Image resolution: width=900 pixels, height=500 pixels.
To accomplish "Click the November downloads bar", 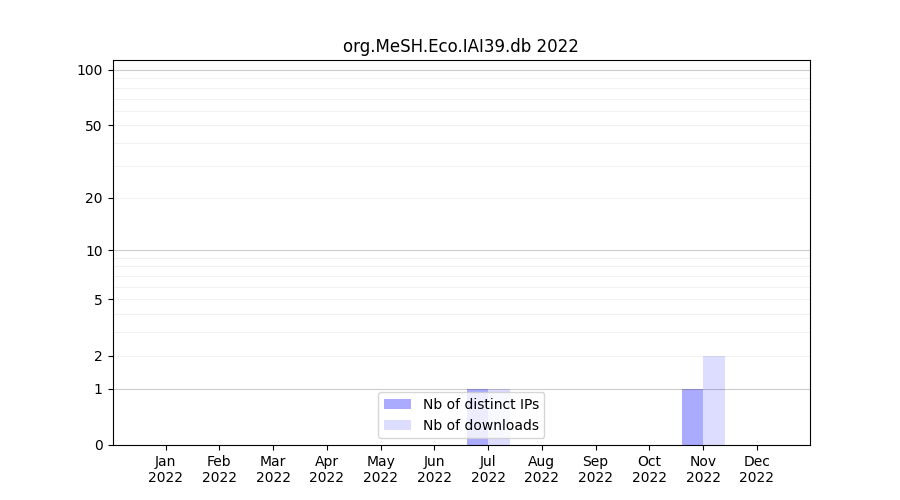I will coord(714,400).
